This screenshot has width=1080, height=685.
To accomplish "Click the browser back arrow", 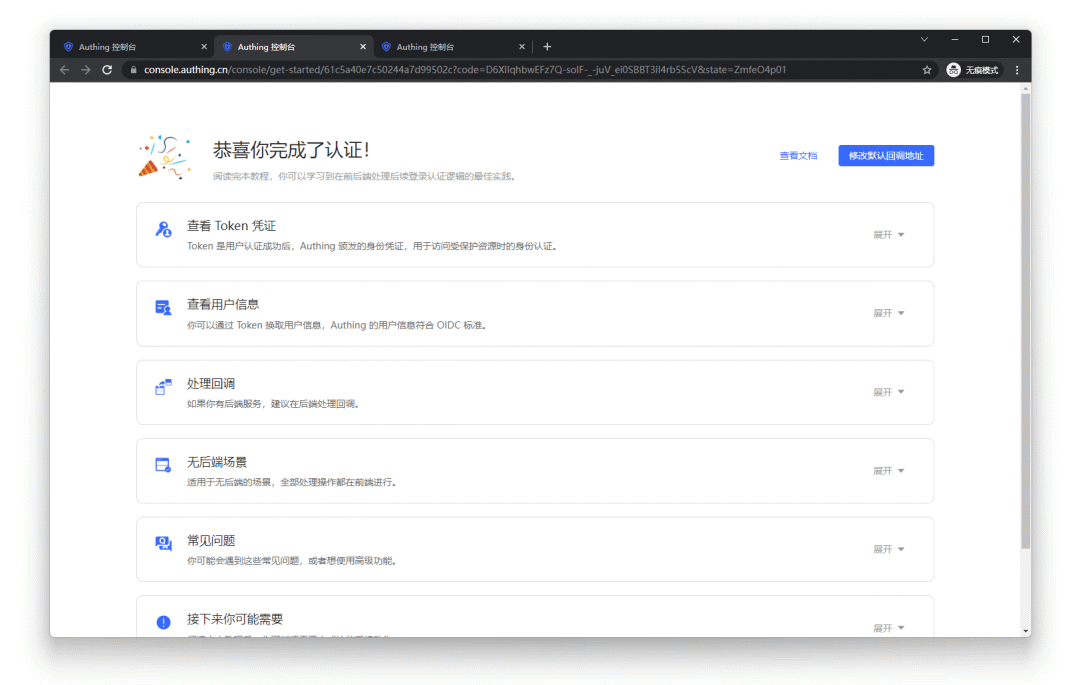I will [x=64, y=70].
